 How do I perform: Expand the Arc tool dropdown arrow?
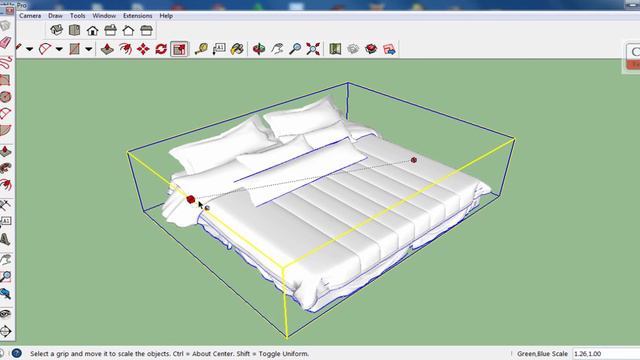pyautogui.click(x=59, y=49)
